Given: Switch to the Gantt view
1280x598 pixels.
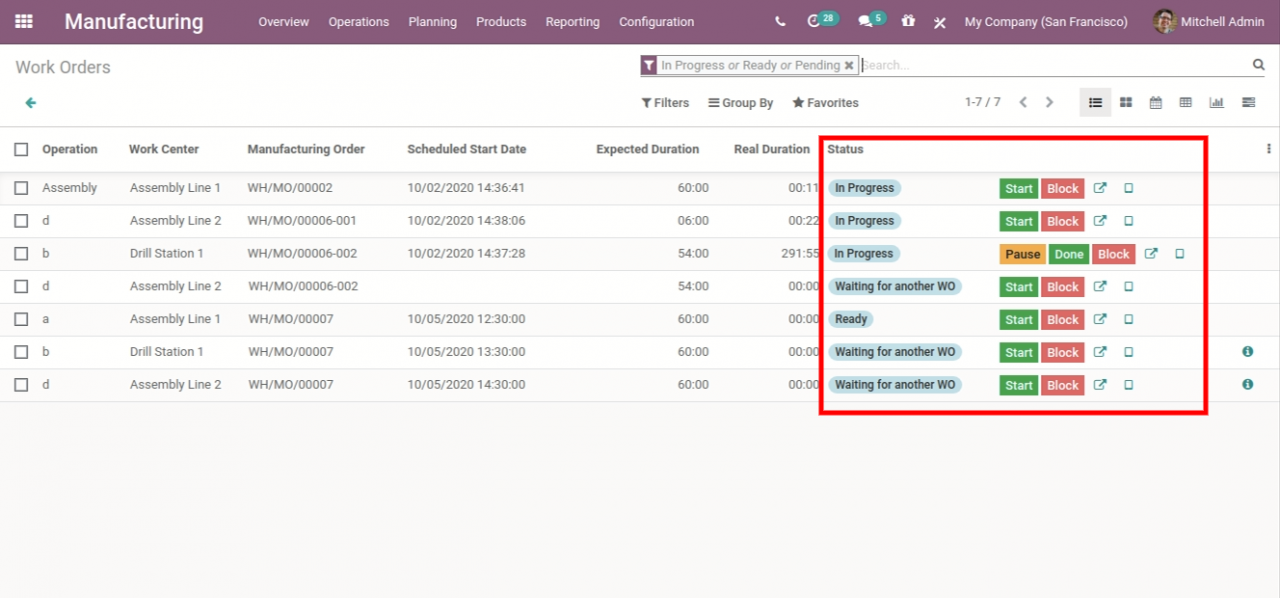Looking at the screenshot, I should (1247, 102).
